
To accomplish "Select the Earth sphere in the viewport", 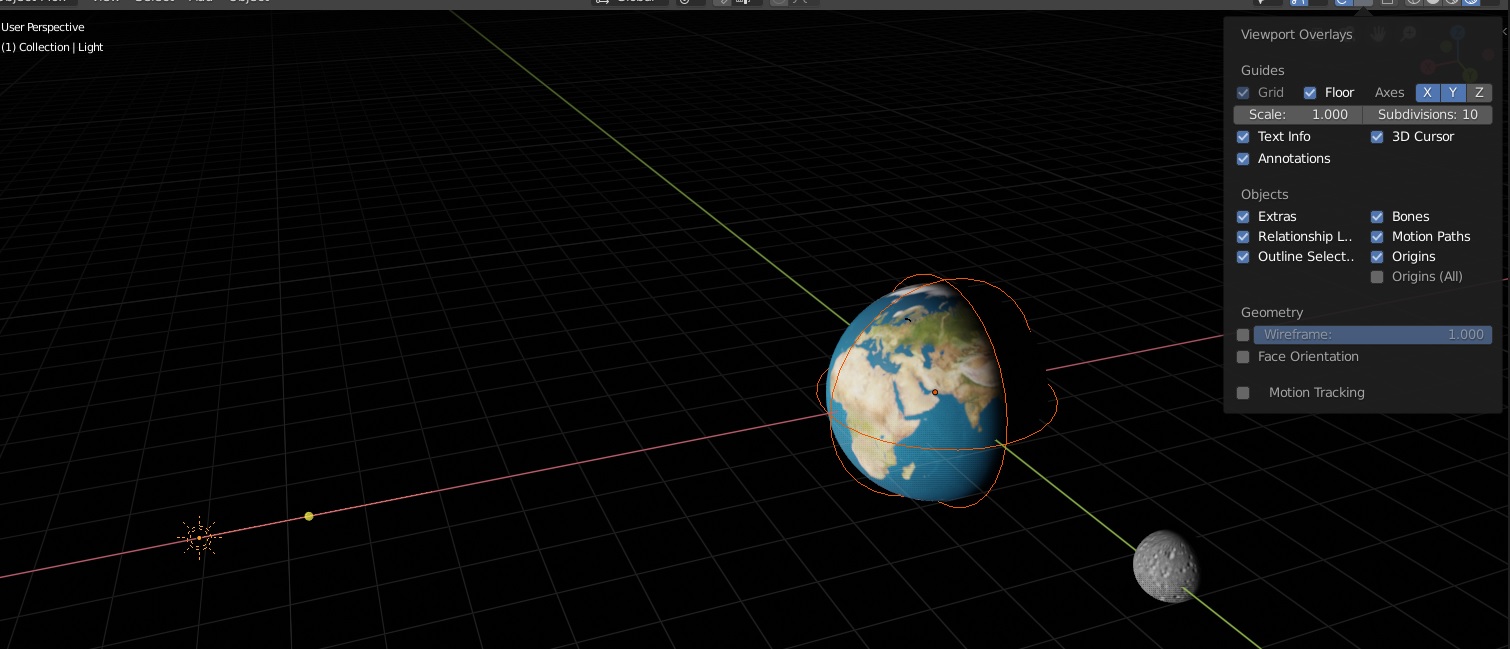I will pos(917,392).
